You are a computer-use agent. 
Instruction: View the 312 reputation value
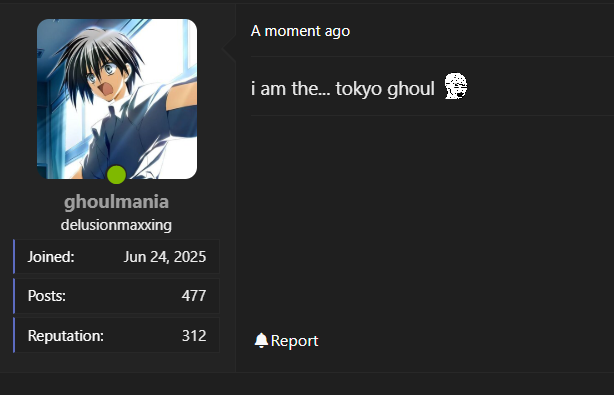tap(194, 336)
